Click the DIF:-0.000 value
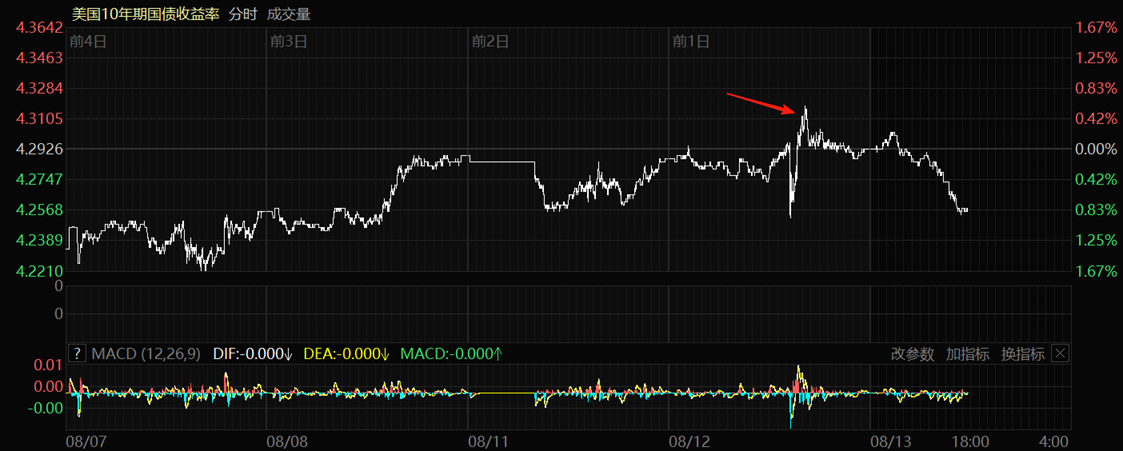 pos(253,354)
